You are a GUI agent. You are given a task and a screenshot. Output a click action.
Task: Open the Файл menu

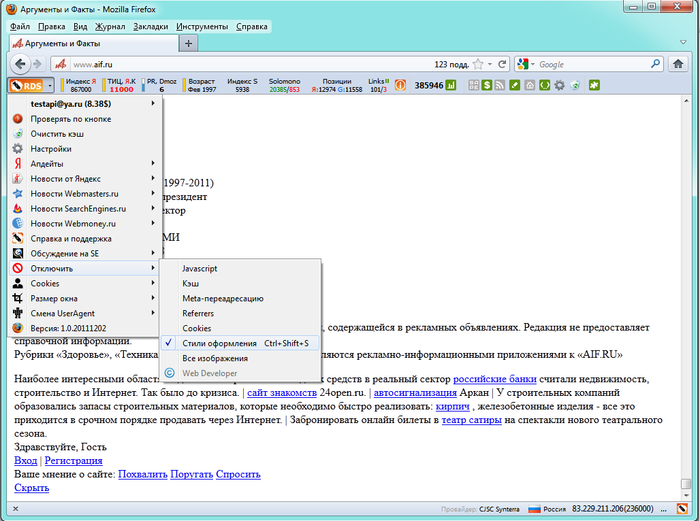[x=20, y=27]
